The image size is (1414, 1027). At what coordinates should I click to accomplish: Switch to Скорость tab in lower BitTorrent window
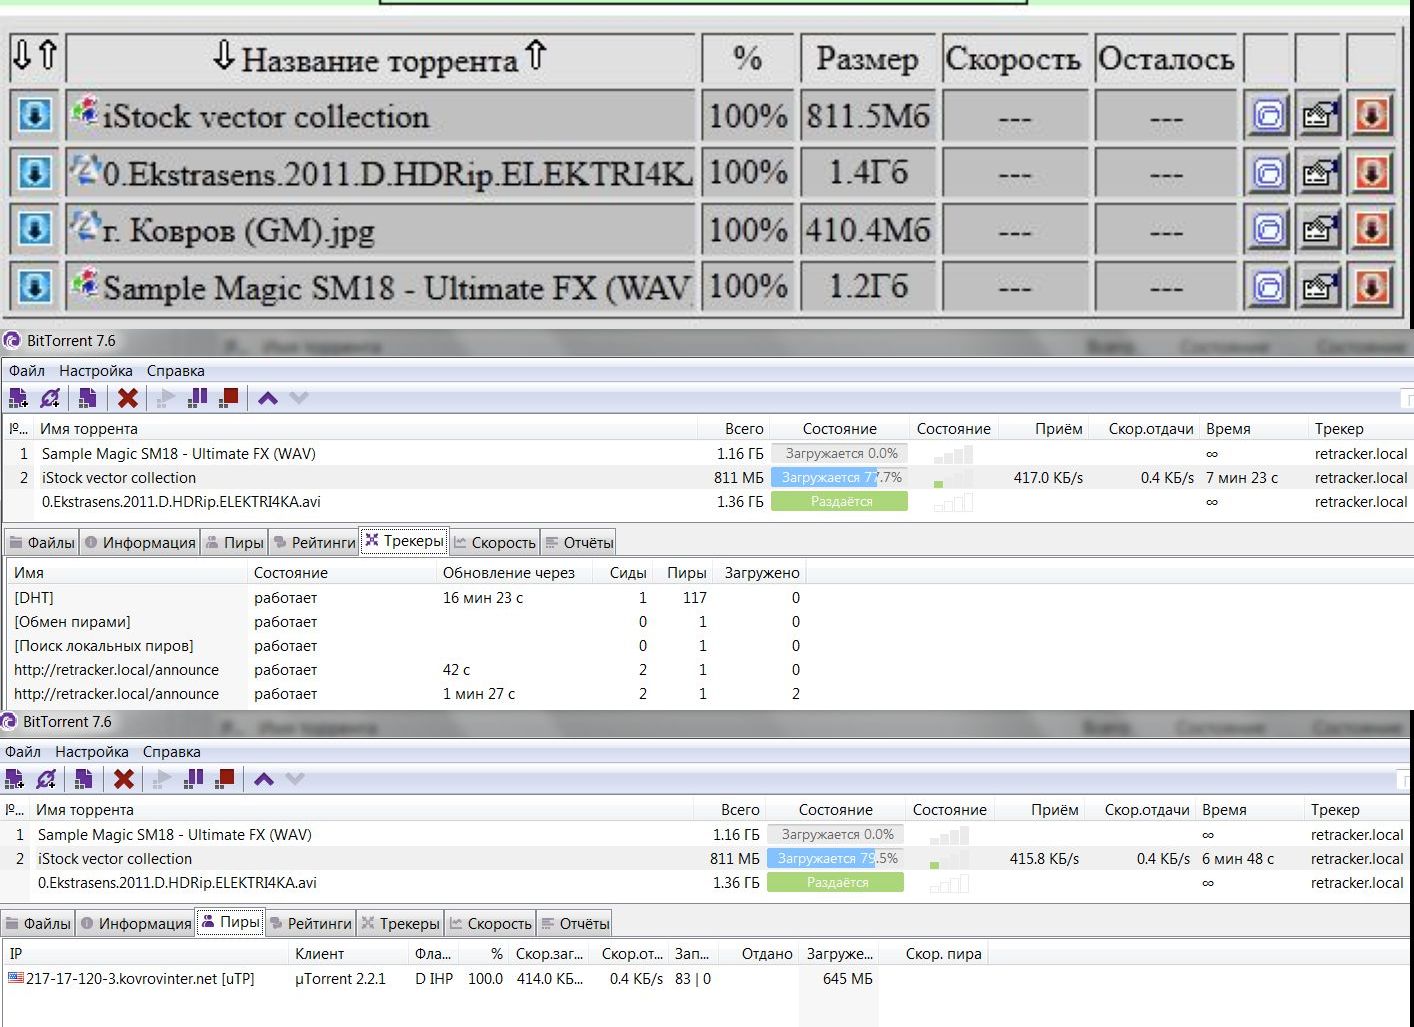490,923
